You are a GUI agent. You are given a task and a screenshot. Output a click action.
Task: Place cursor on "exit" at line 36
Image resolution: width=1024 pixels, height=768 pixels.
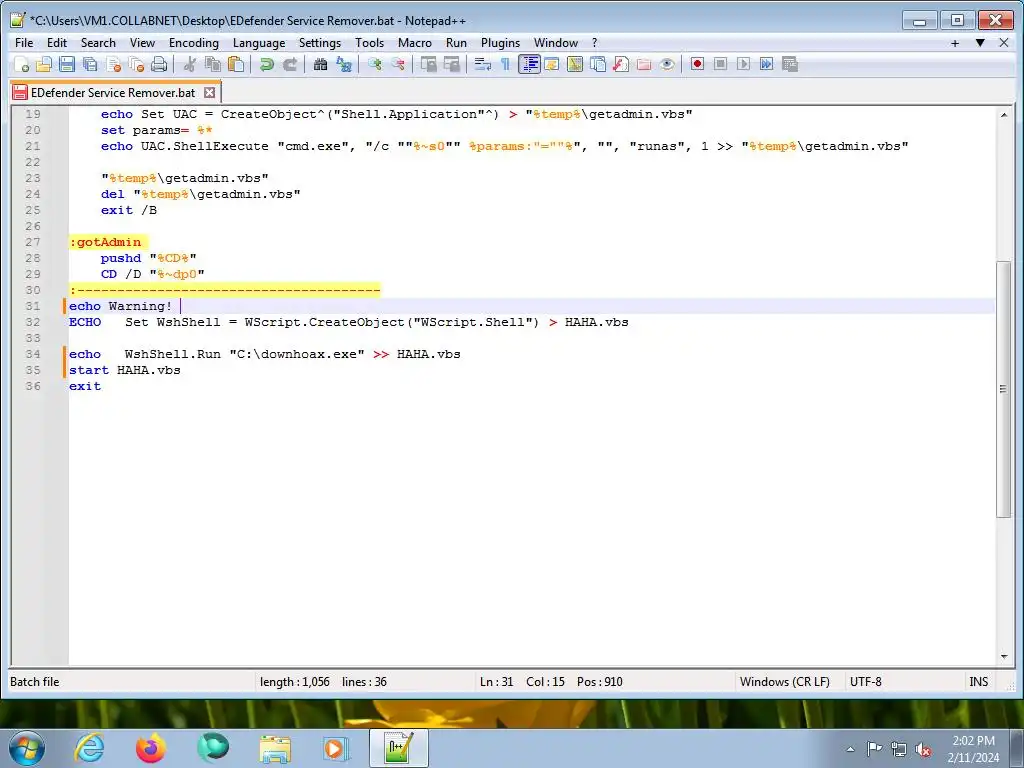coord(85,386)
